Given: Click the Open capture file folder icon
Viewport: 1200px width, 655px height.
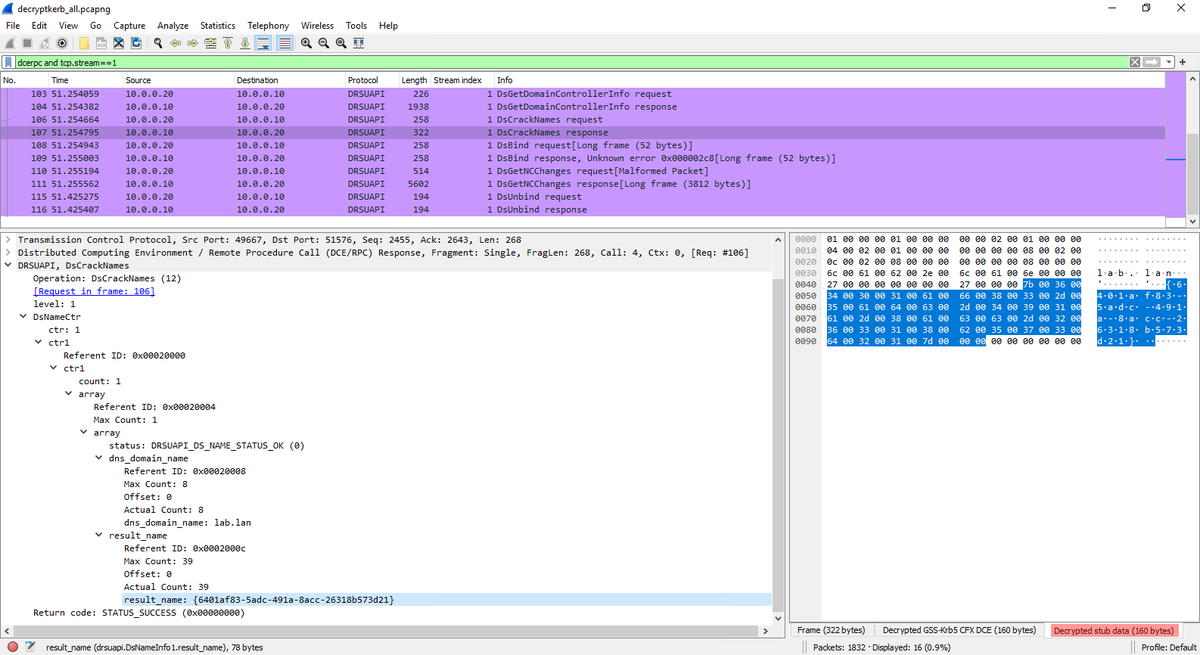Looking at the screenshot, I should click(x=85, y=43).
